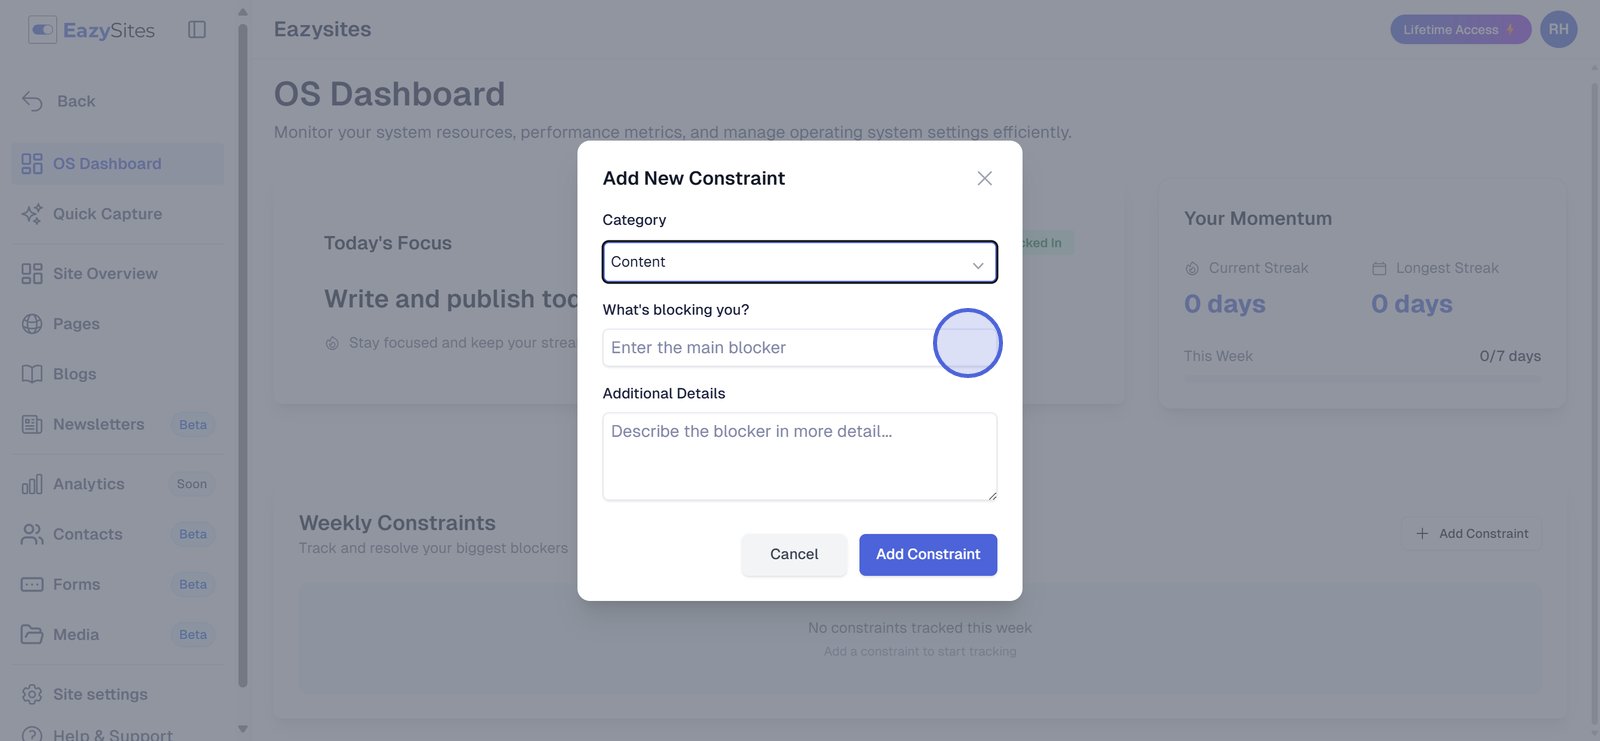
Task: Click the Pages globe icon
Action: (32, 324)
